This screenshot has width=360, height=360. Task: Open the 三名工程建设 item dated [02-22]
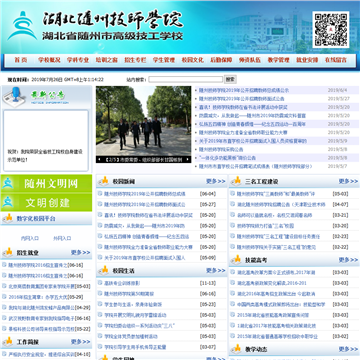coord(277,247)
